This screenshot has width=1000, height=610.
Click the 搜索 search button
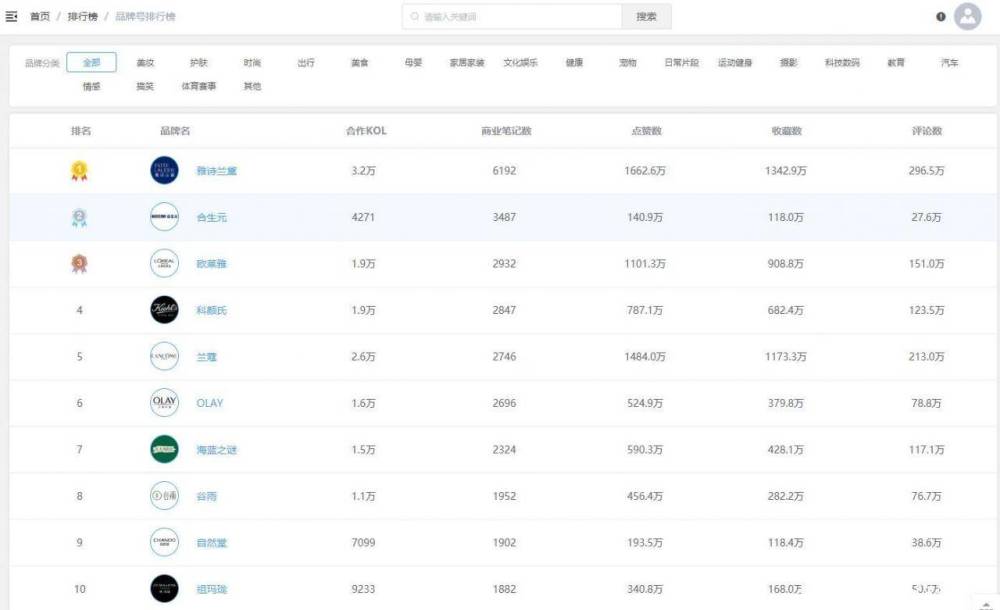coord(646,17)
